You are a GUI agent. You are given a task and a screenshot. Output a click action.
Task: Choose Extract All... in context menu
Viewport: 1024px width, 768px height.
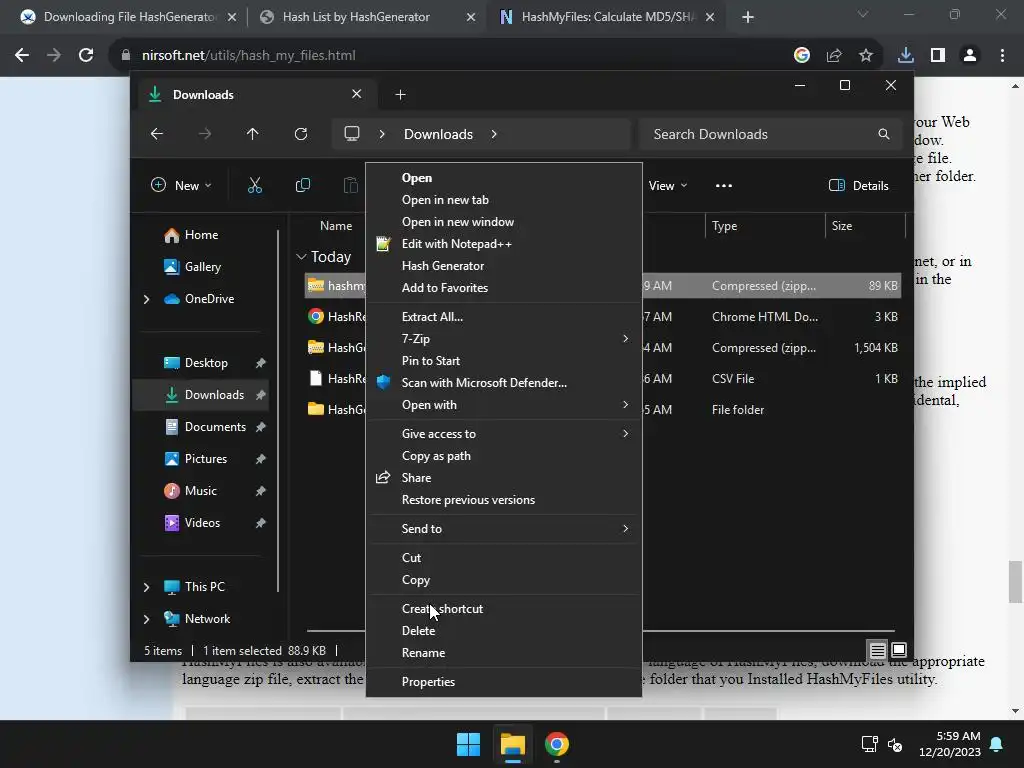coord(504,317)
